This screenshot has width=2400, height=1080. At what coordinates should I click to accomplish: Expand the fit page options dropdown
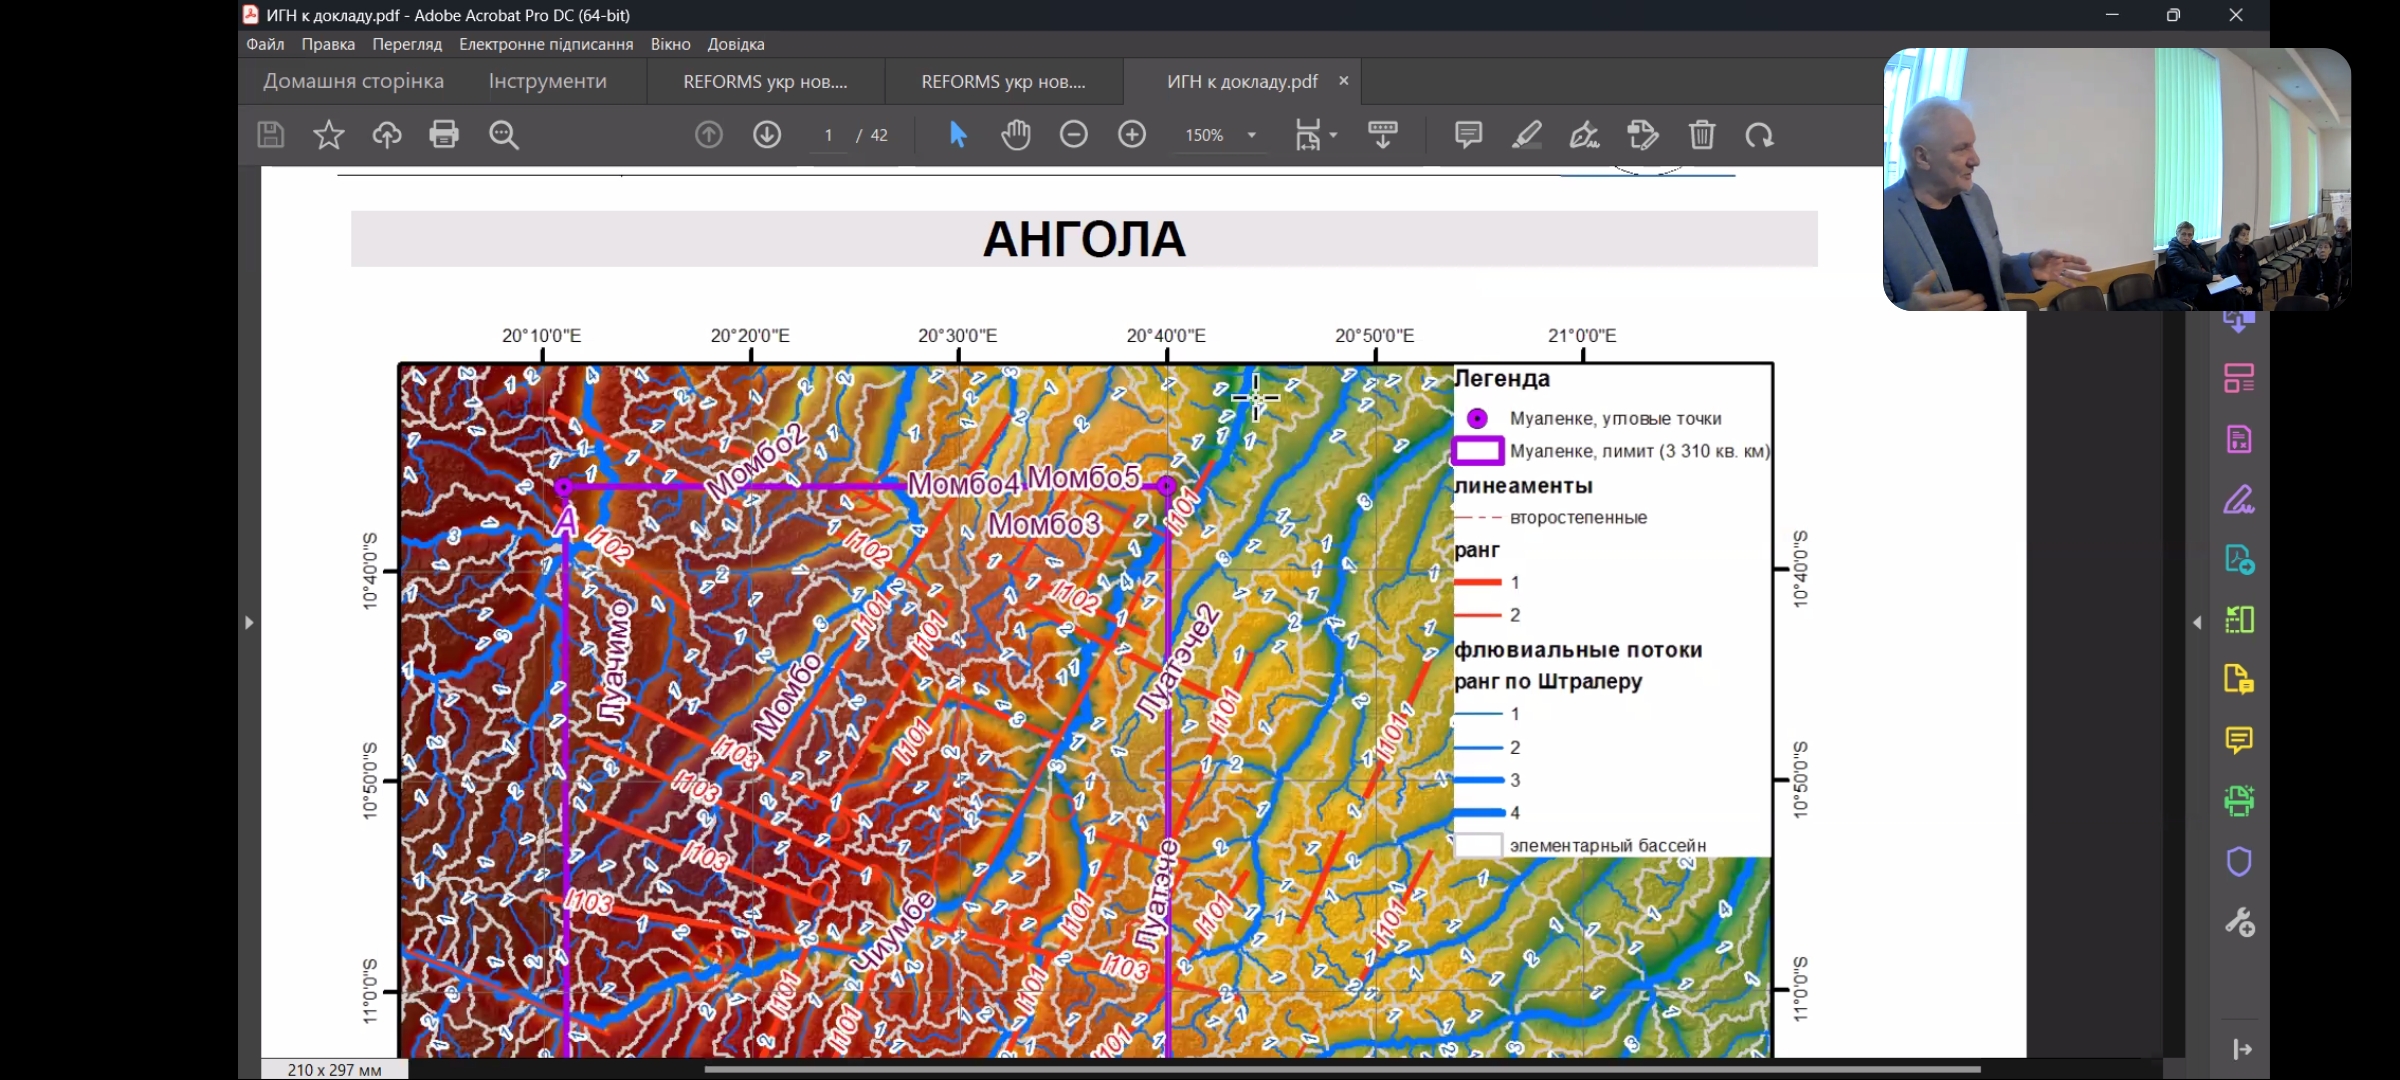(x=1334, y=135)
